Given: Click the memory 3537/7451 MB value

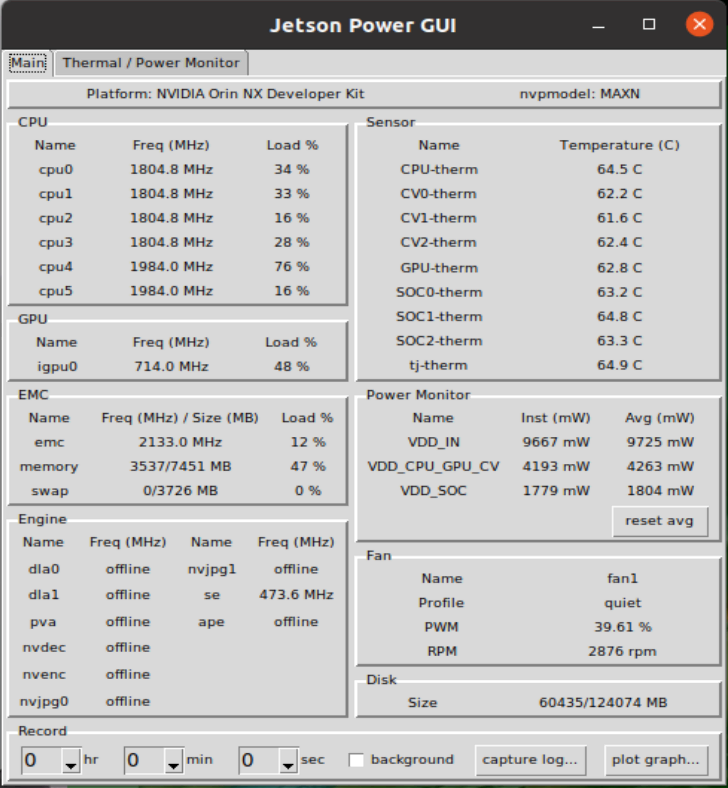Looking at the screenshot, I should pos(180,466).
